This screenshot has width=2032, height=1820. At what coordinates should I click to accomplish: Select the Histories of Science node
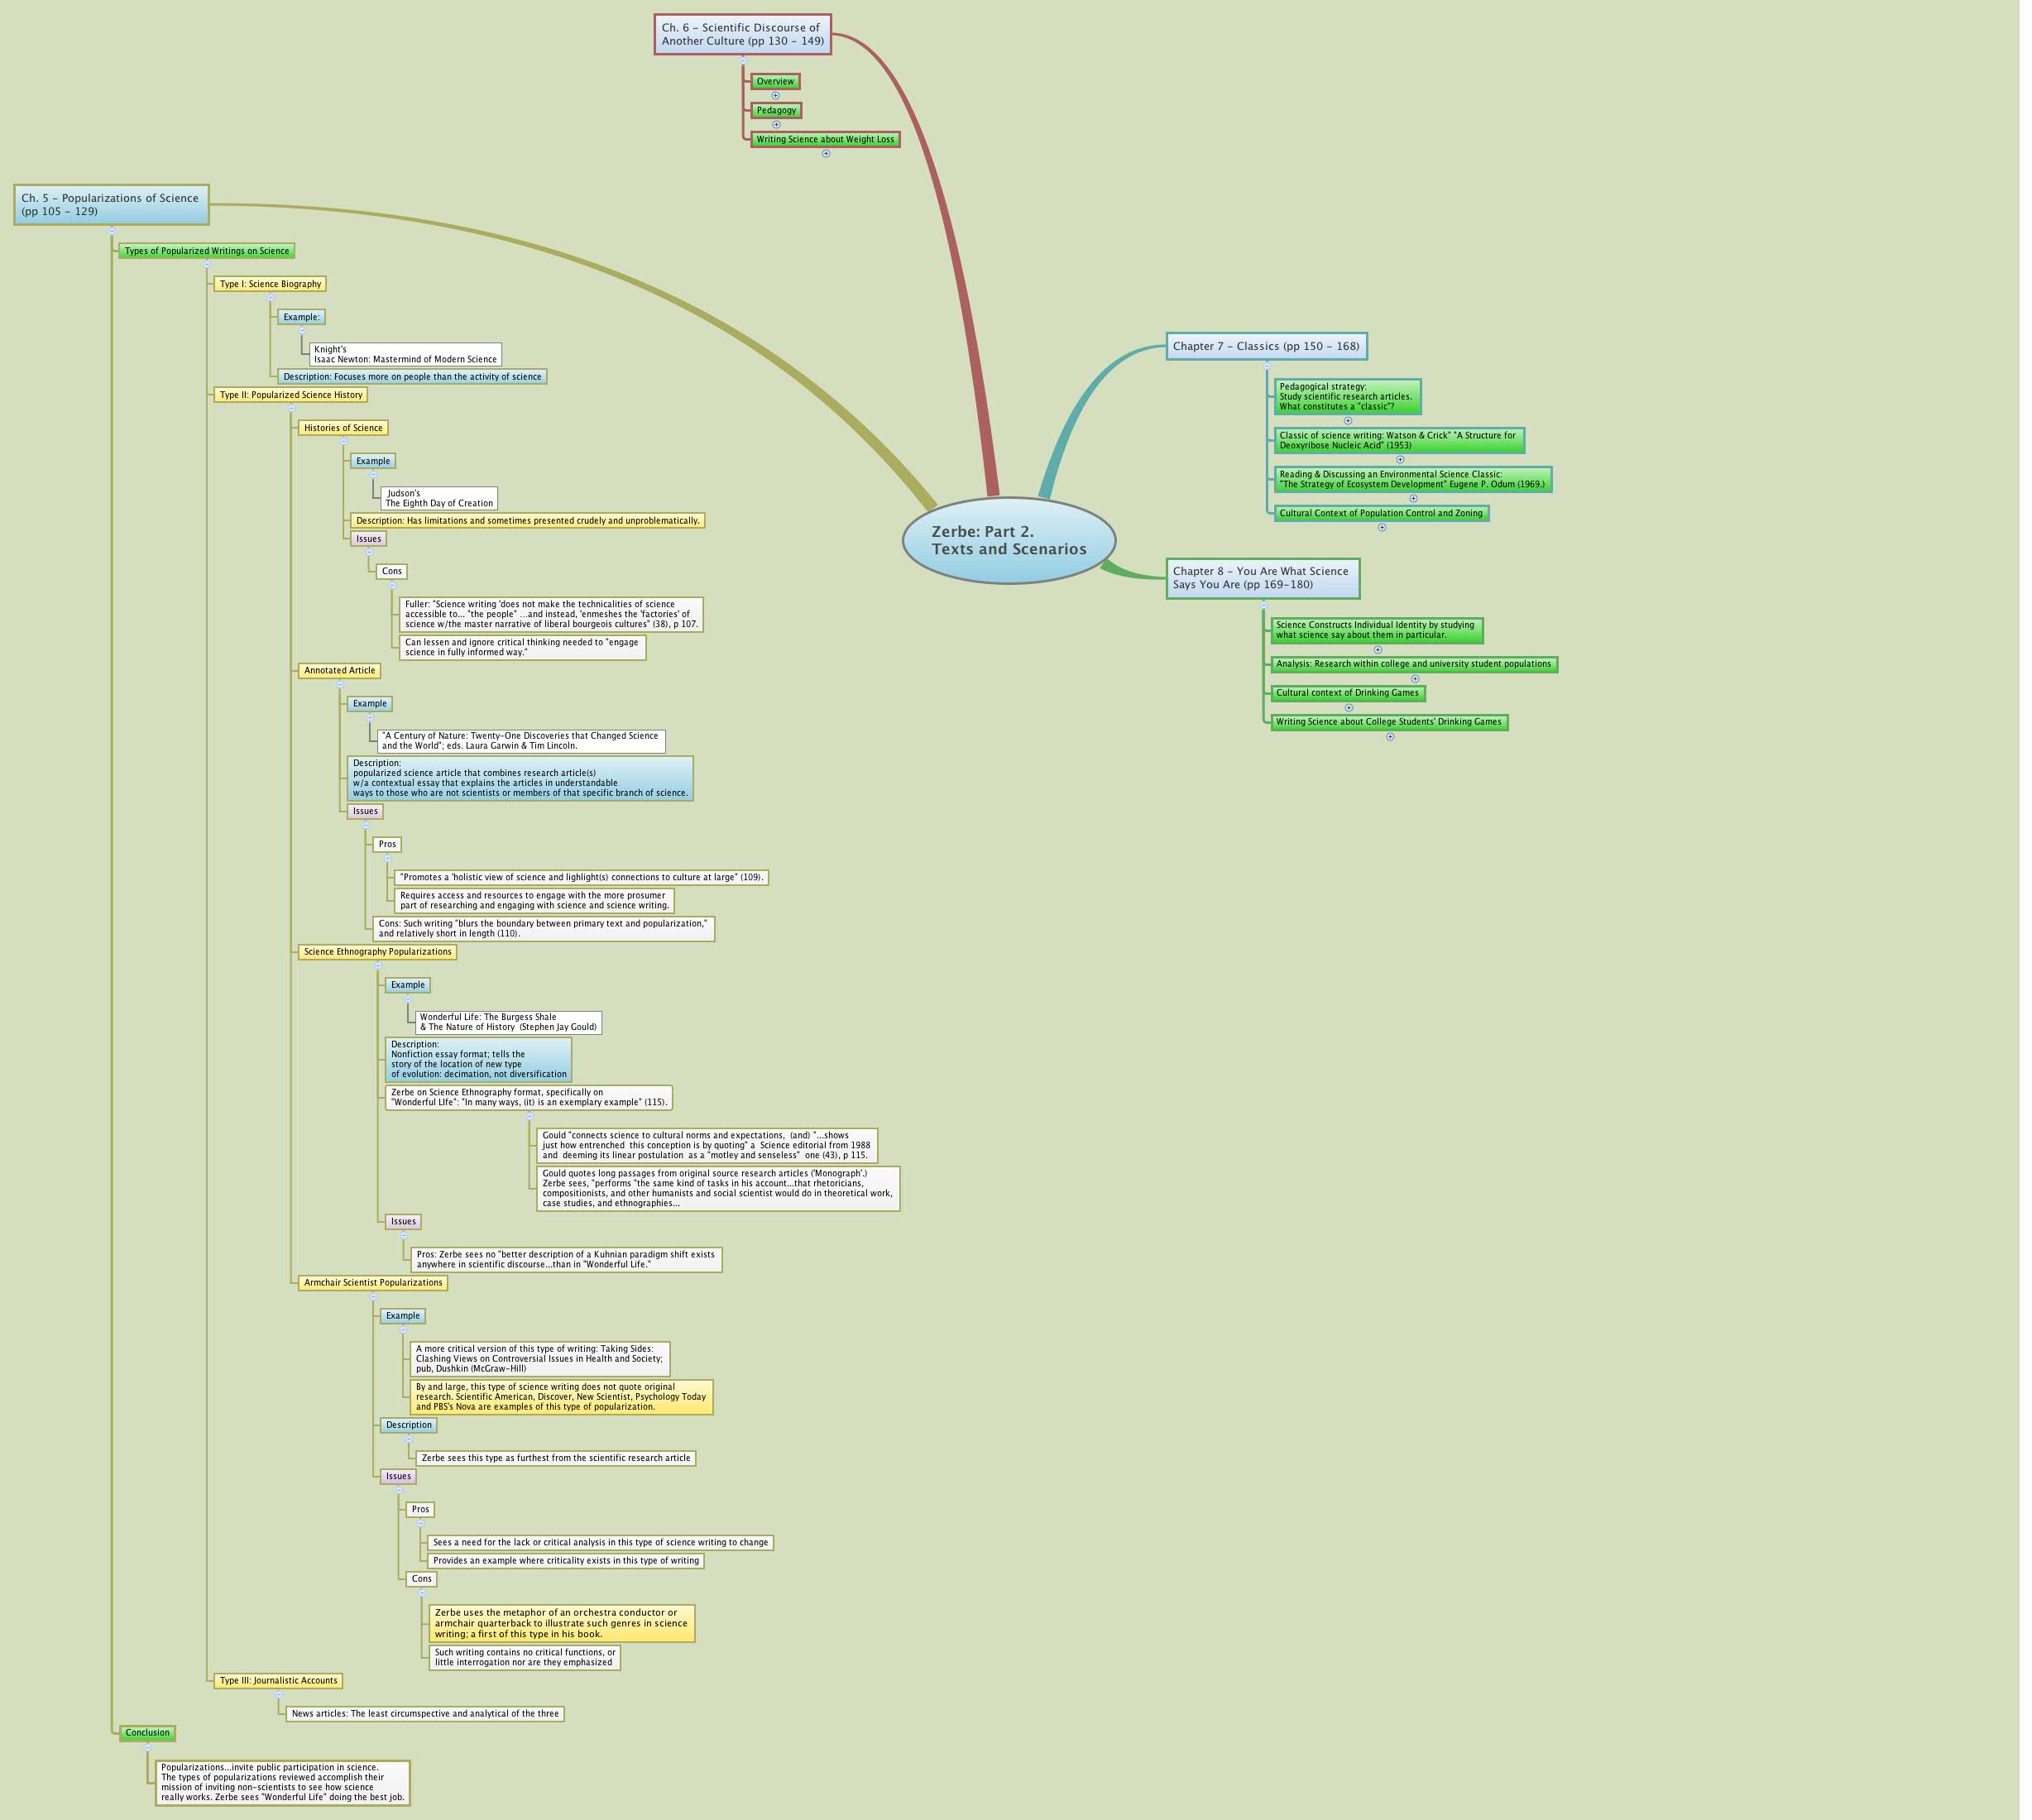pos(343,428)
